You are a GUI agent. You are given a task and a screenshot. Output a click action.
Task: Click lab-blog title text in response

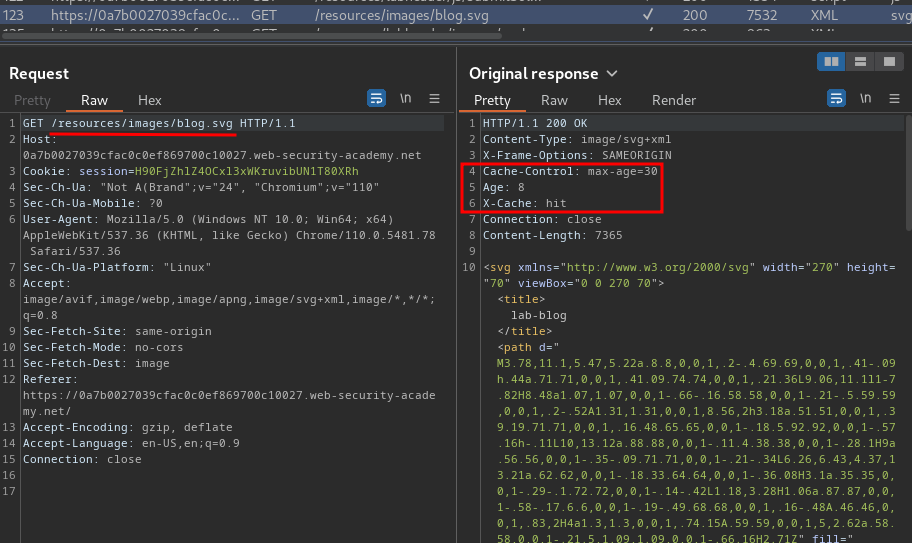[539, 315]
